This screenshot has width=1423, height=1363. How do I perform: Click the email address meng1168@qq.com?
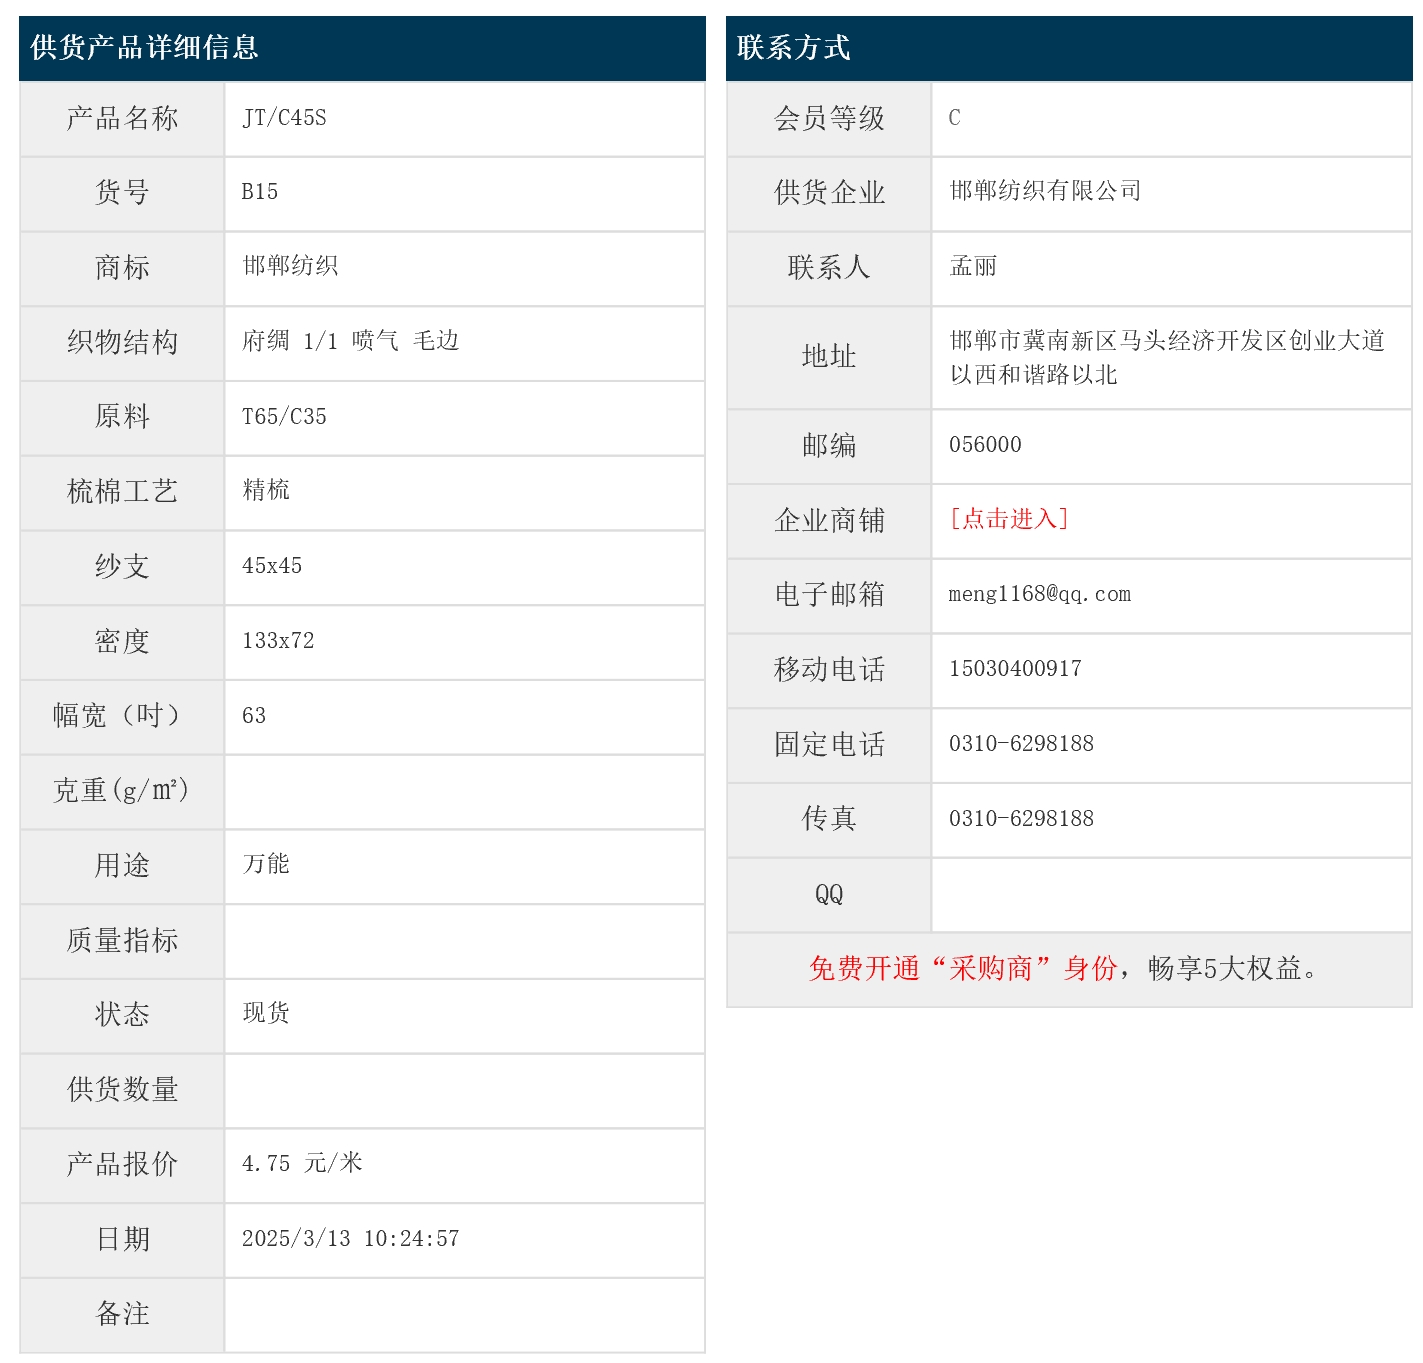[x=1039, y=594]
